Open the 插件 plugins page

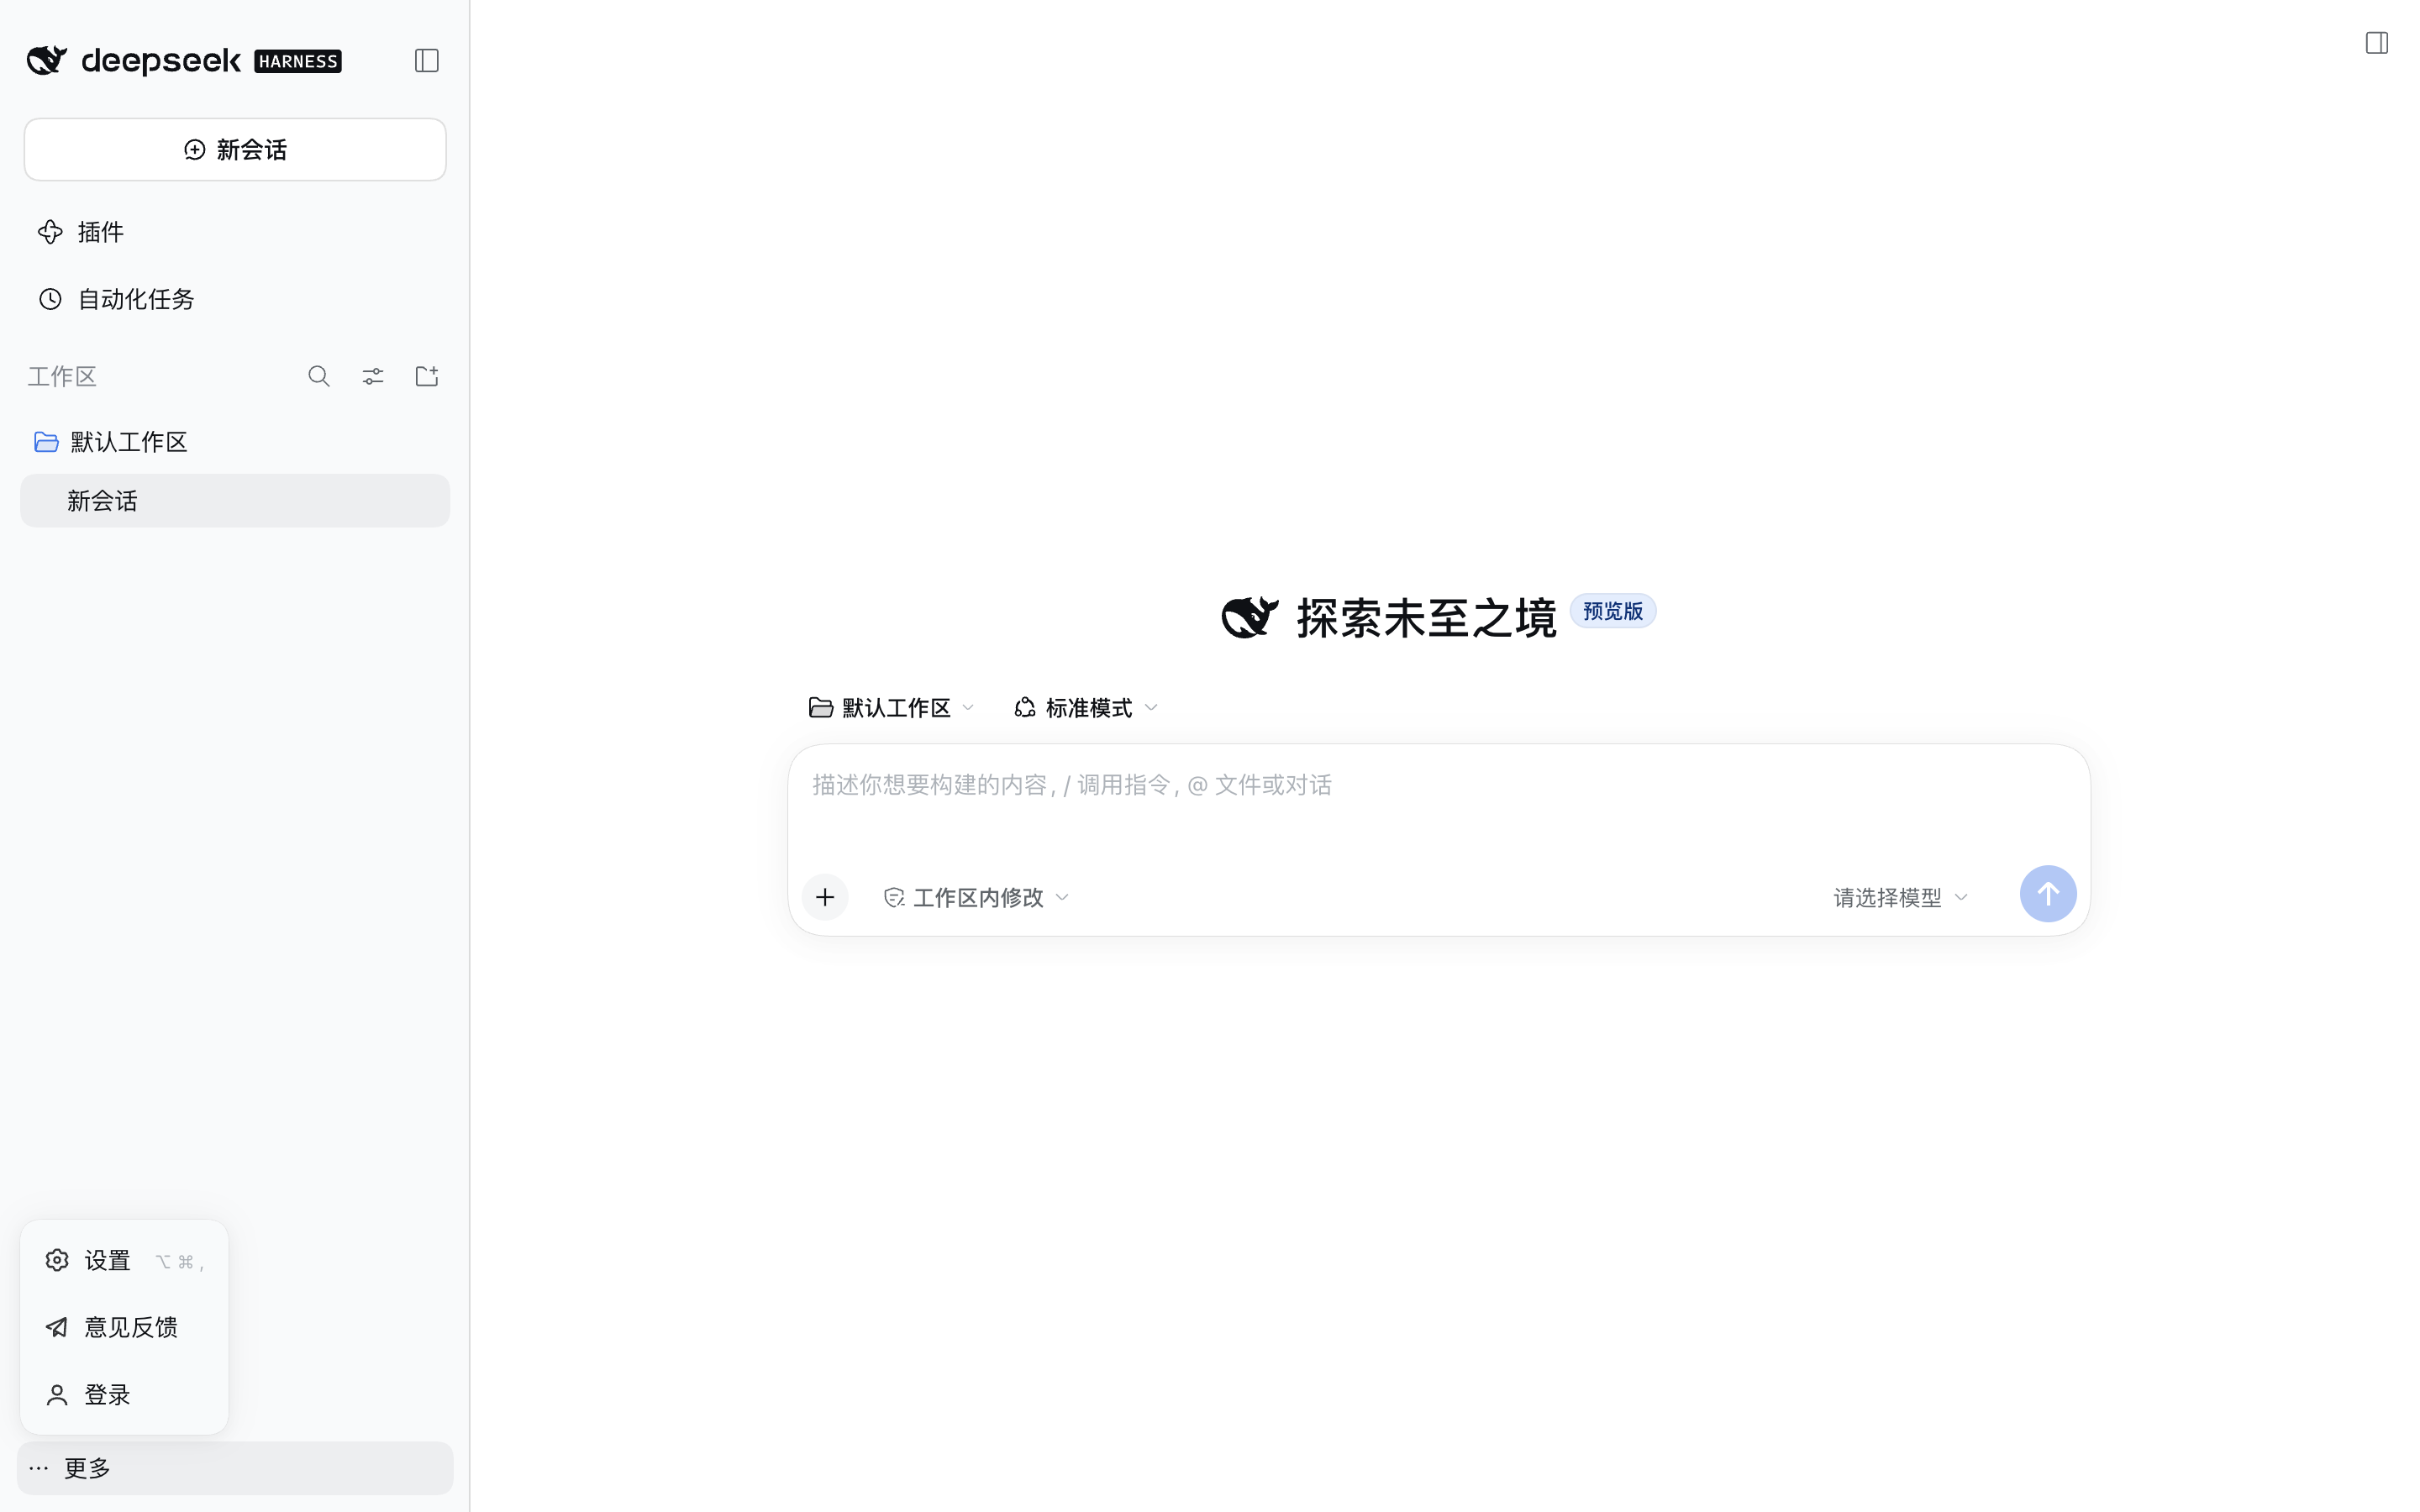pyautogui.click(x=235, y=232)
